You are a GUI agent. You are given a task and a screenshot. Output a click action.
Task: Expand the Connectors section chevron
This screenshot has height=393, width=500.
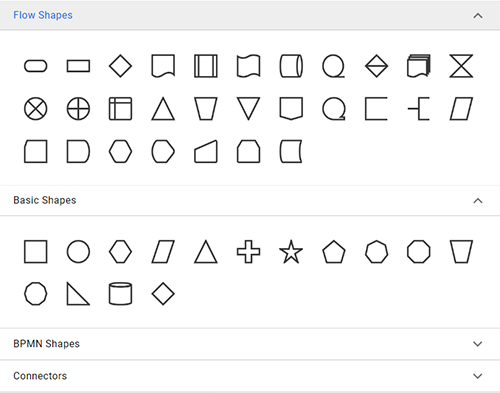click(x=478, y=376)
